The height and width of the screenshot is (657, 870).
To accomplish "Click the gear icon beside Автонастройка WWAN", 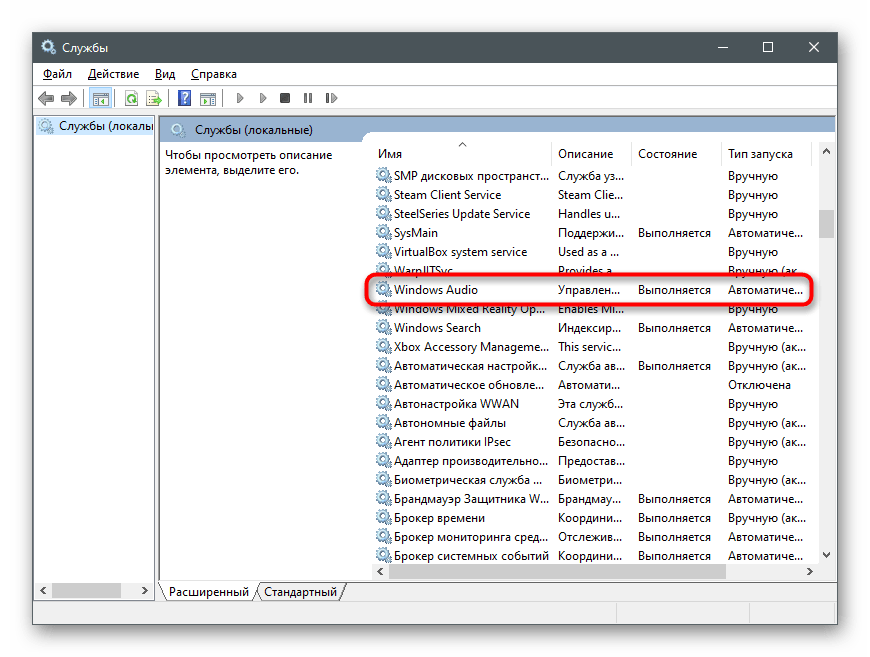I will 383,403.
